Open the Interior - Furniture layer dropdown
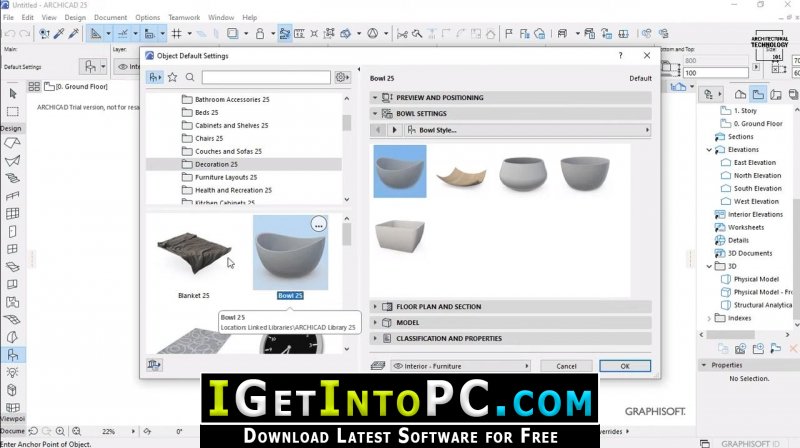 (461, 366)
